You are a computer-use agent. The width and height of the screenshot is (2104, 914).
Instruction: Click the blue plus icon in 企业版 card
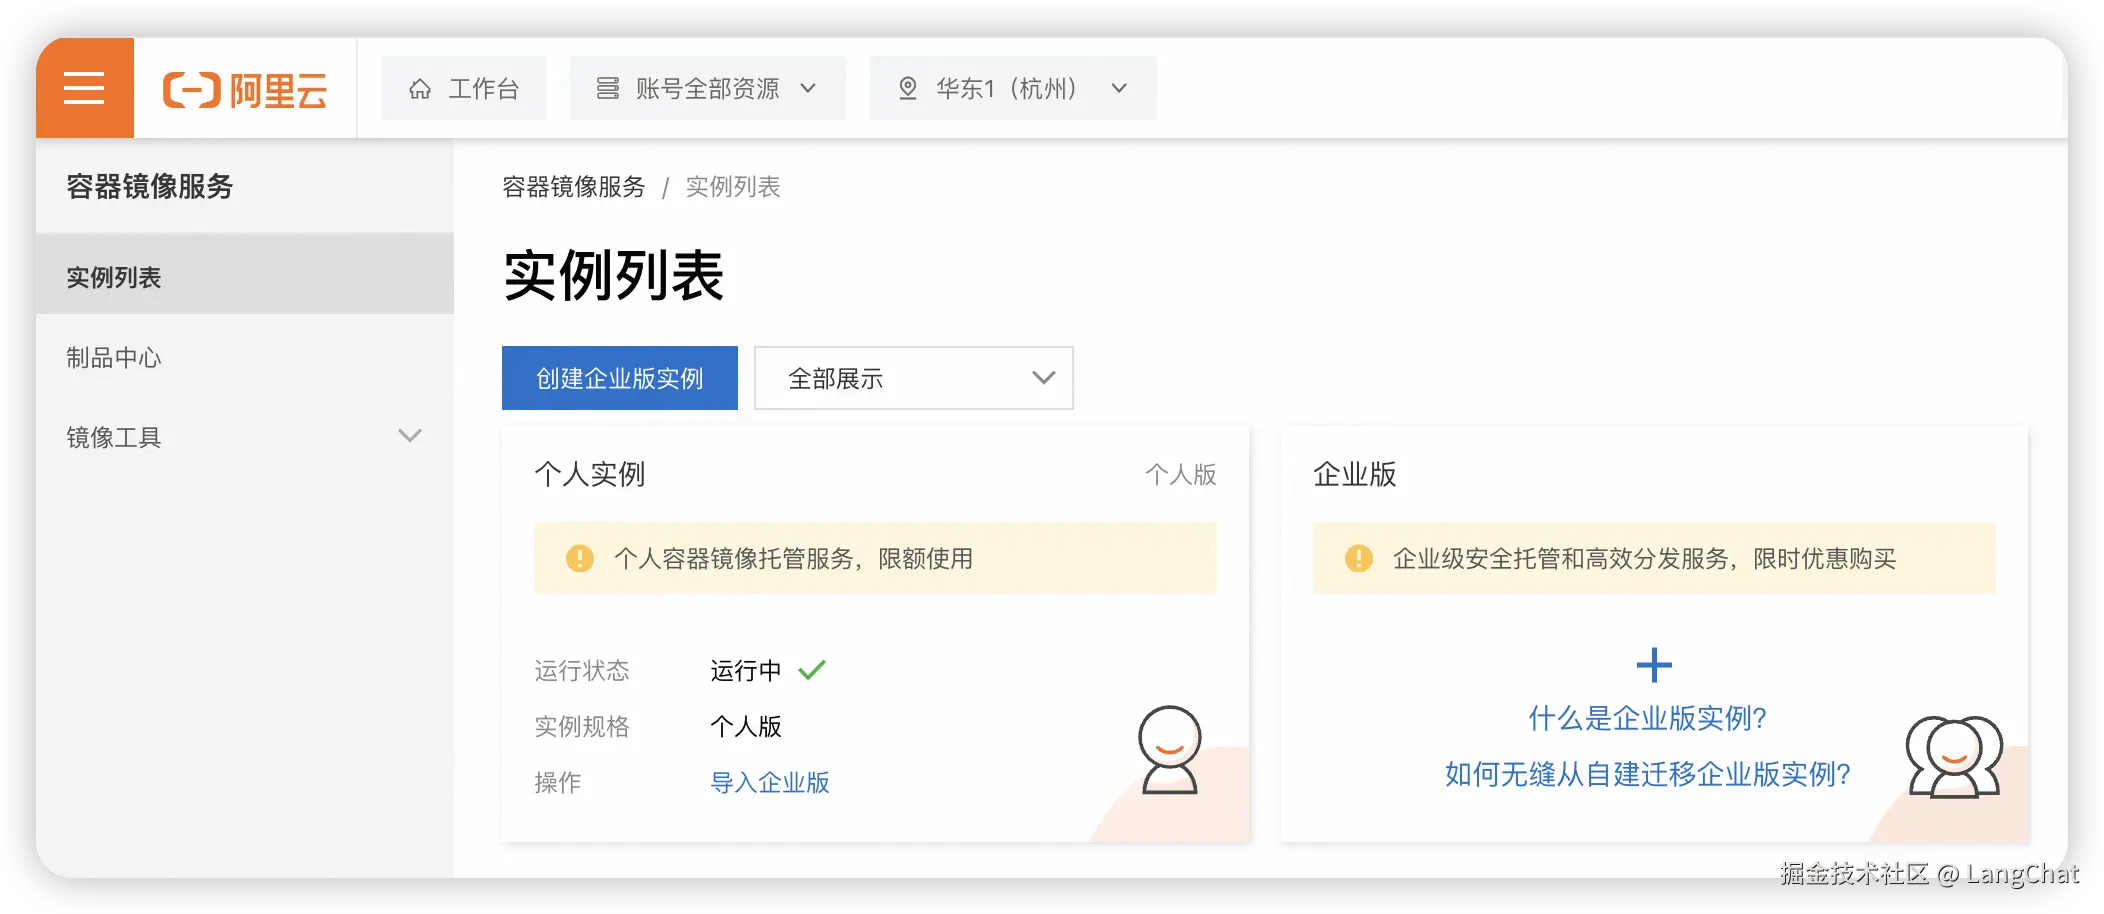(x=1654, y=665)
